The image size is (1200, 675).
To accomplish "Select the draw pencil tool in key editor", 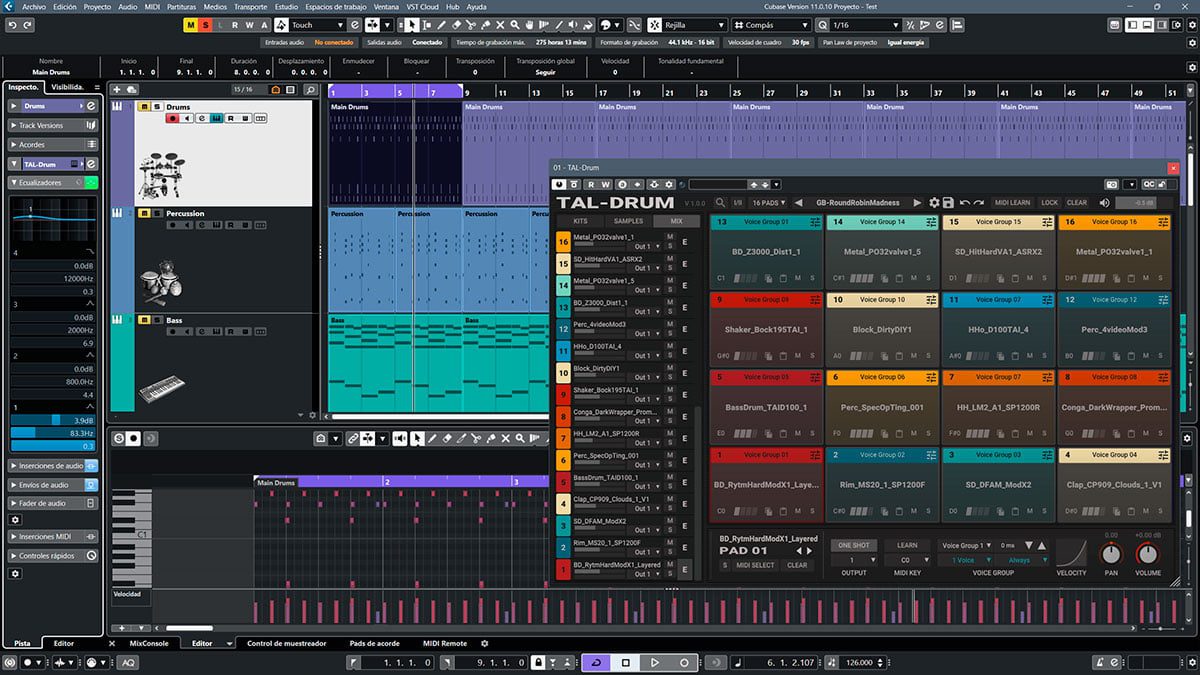I will click(432, 438).
